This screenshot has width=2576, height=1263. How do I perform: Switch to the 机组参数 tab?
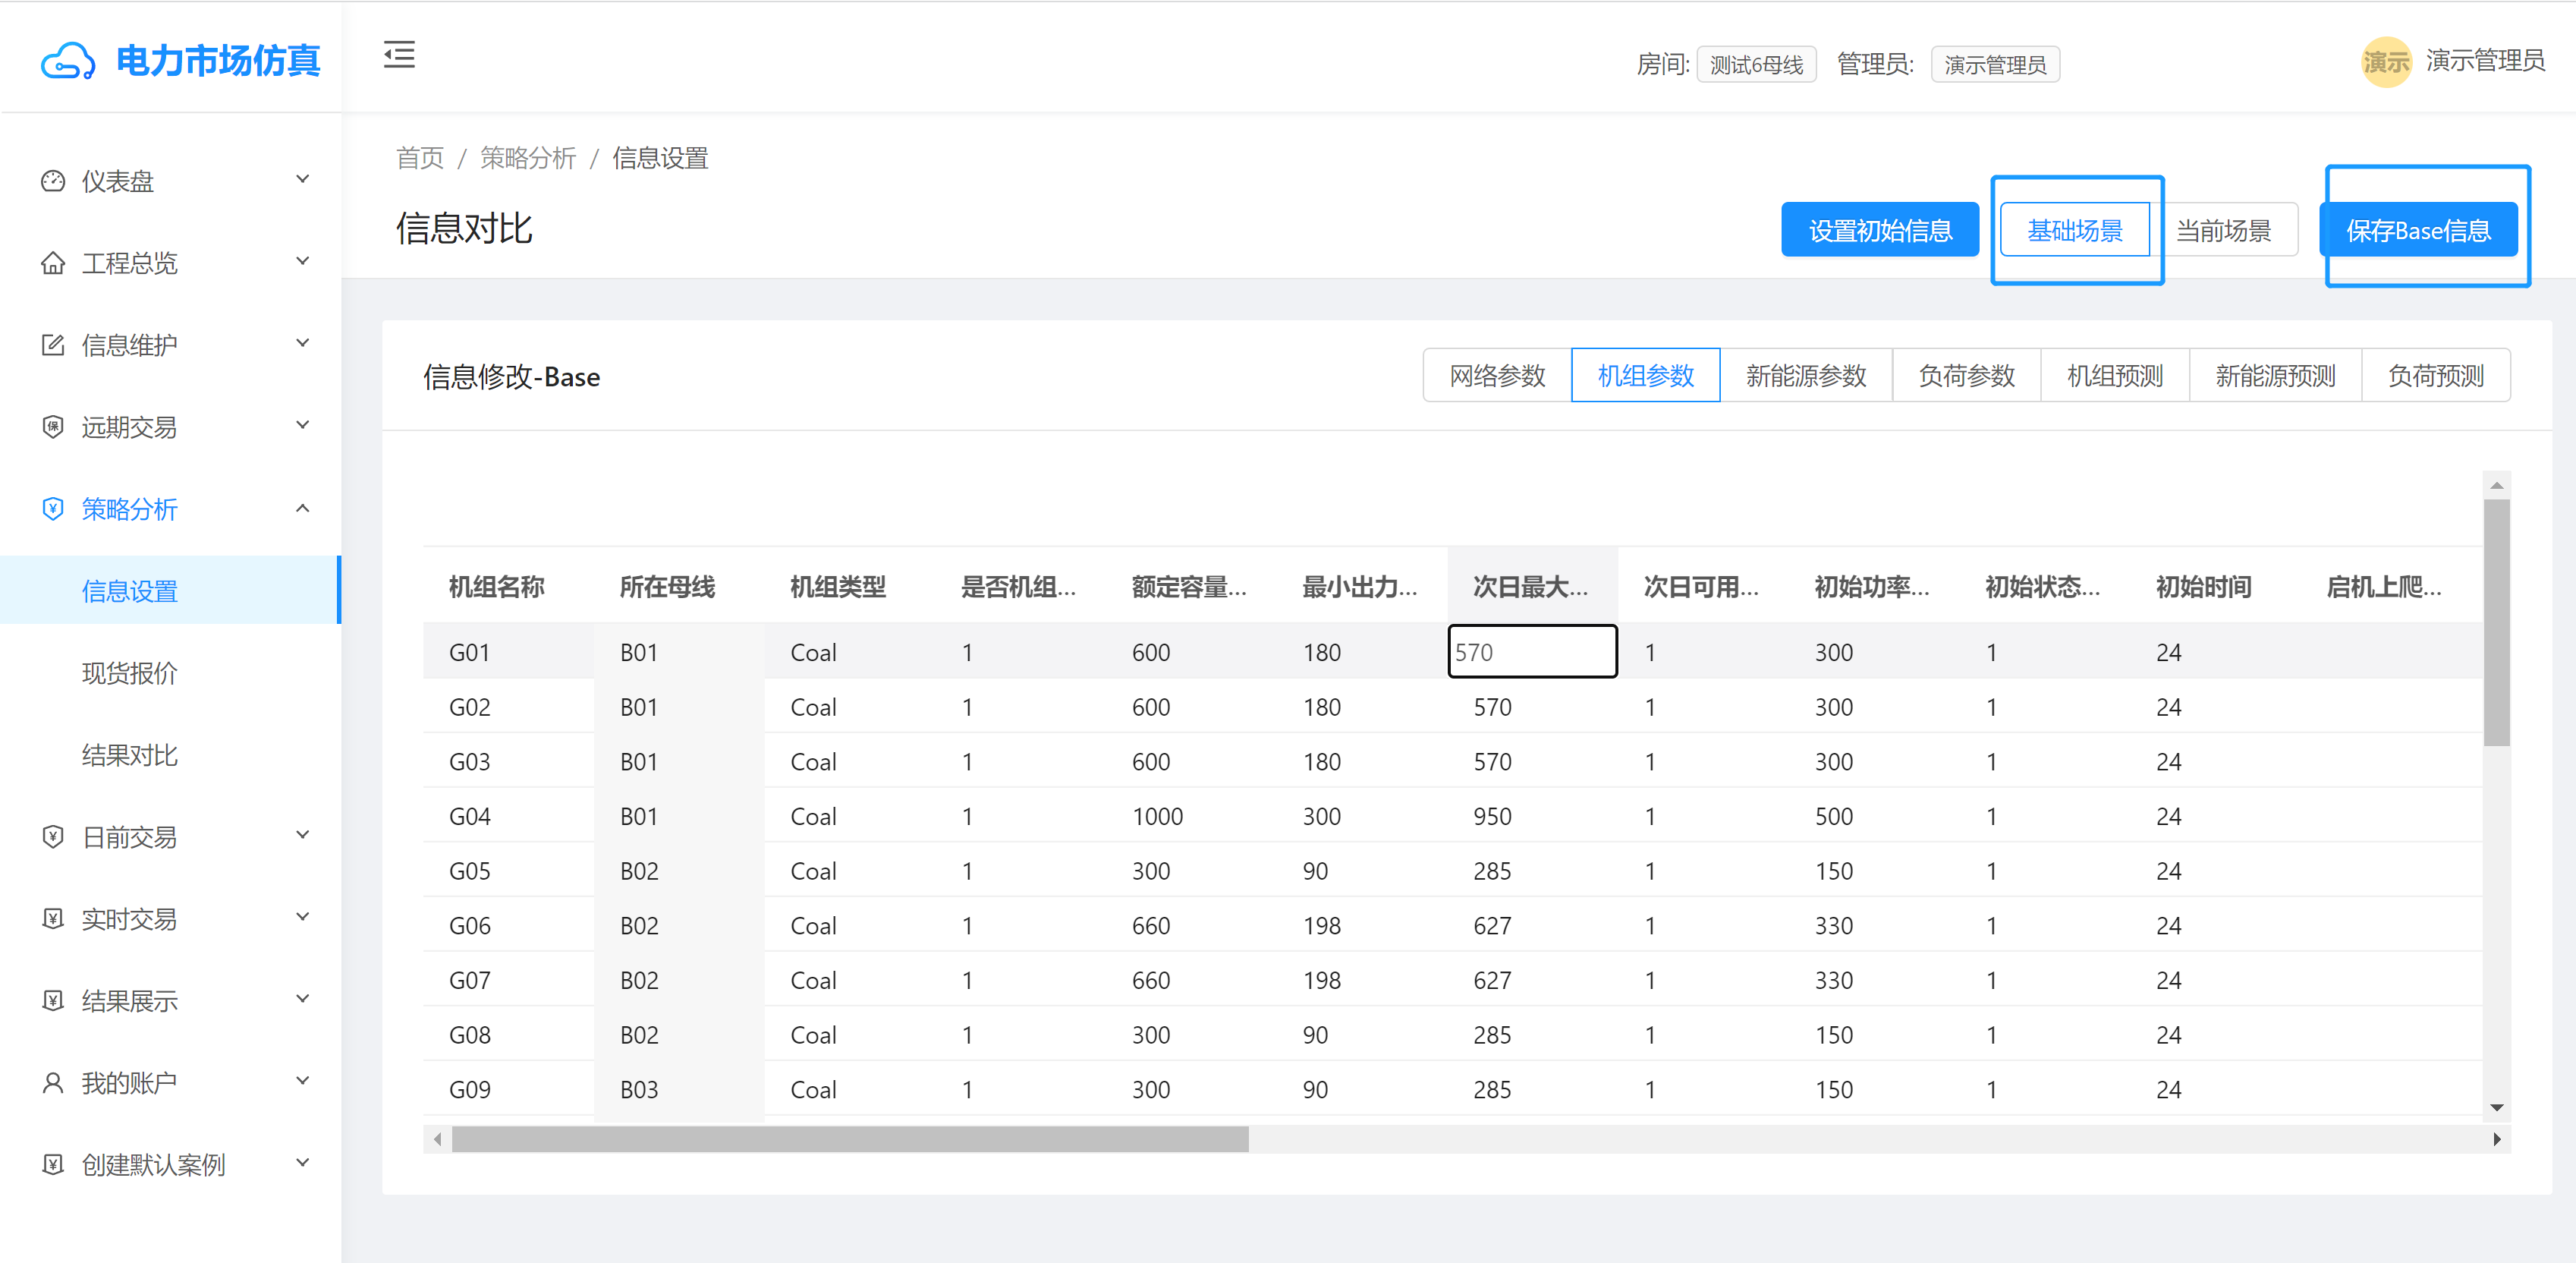click(x=1645, y=376)
